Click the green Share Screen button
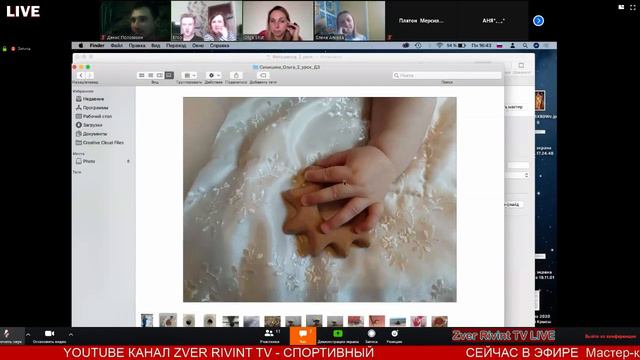The height and width of the screenshot is (360, 640). tap(338, 336)
